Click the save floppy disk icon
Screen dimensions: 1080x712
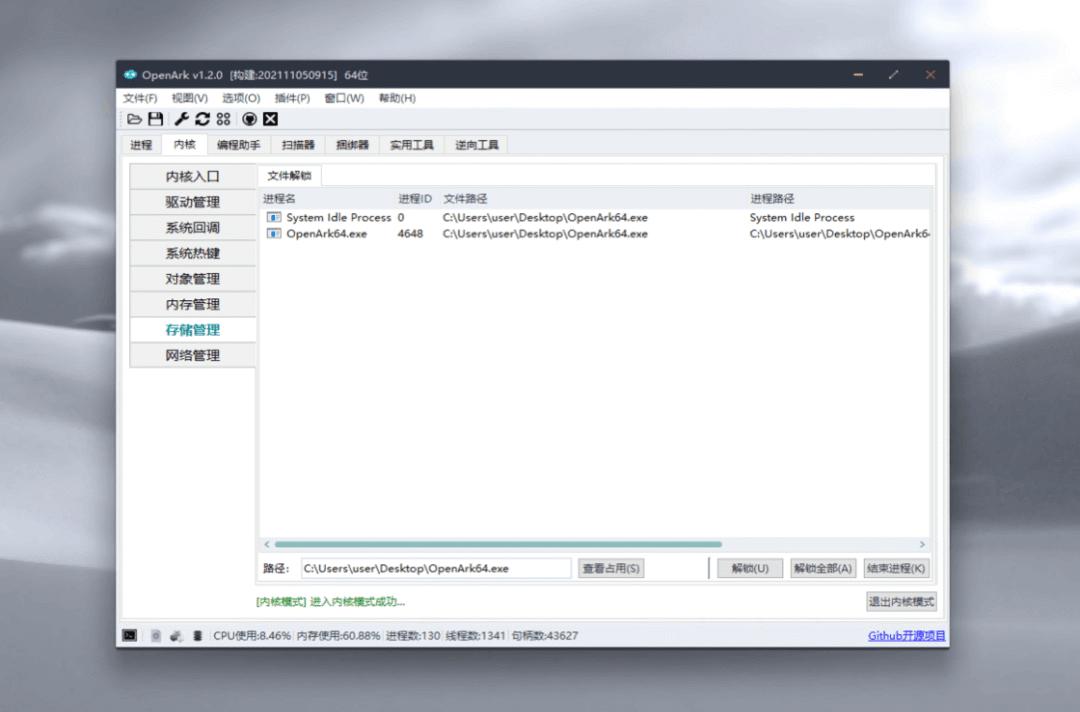point(156,119)
